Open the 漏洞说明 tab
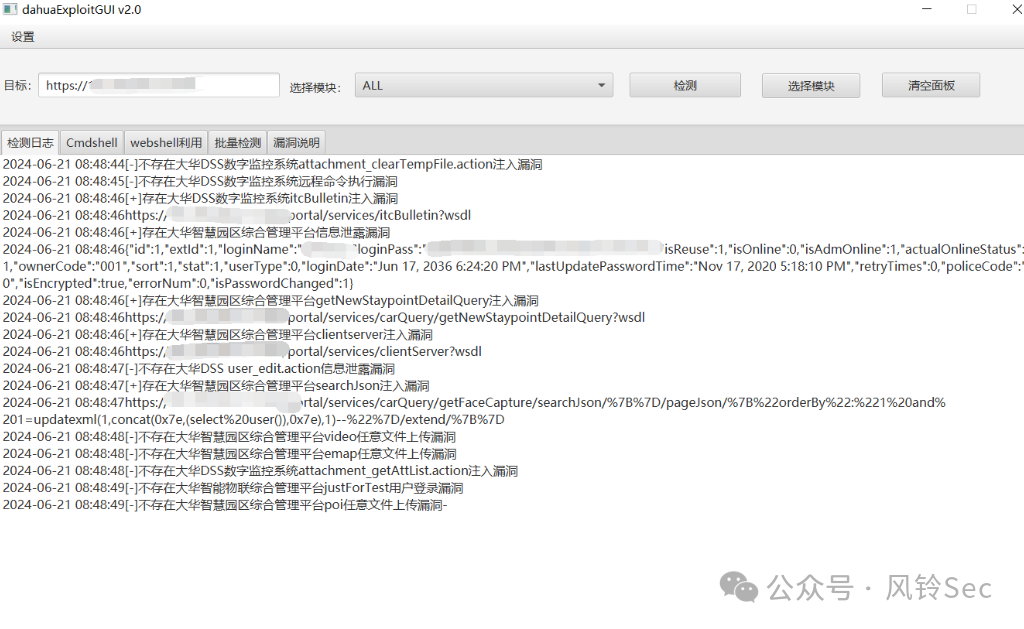The image size is (1024, 629). [296, 142]
